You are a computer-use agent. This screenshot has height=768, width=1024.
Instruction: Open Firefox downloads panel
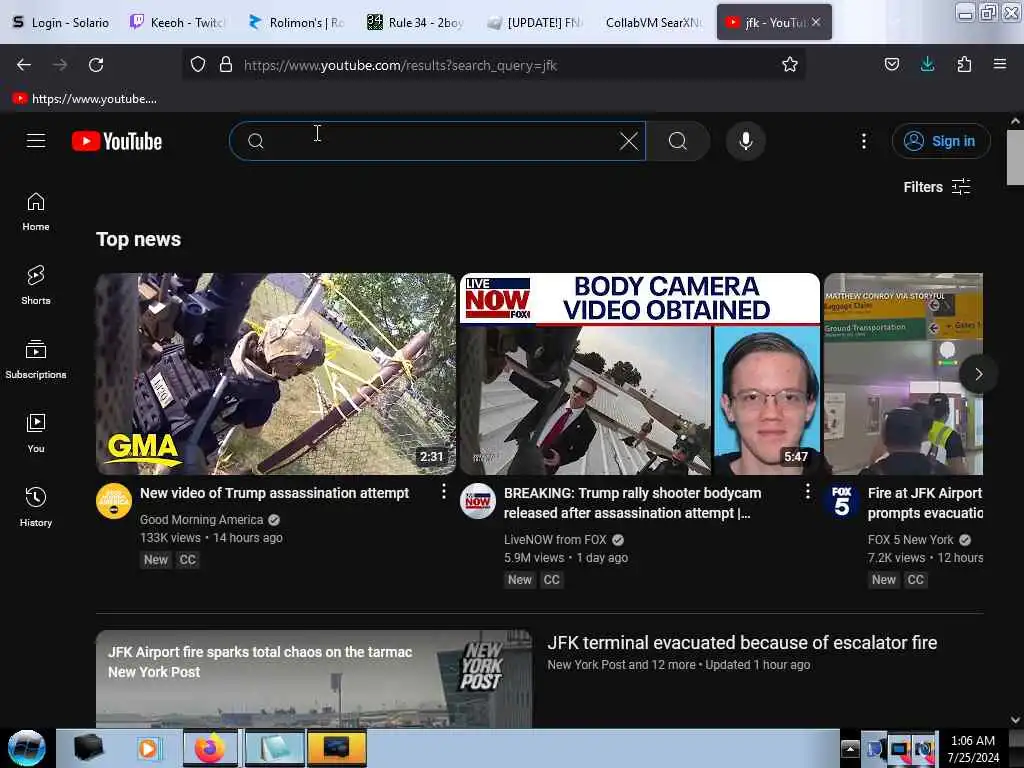click(927, 64)
